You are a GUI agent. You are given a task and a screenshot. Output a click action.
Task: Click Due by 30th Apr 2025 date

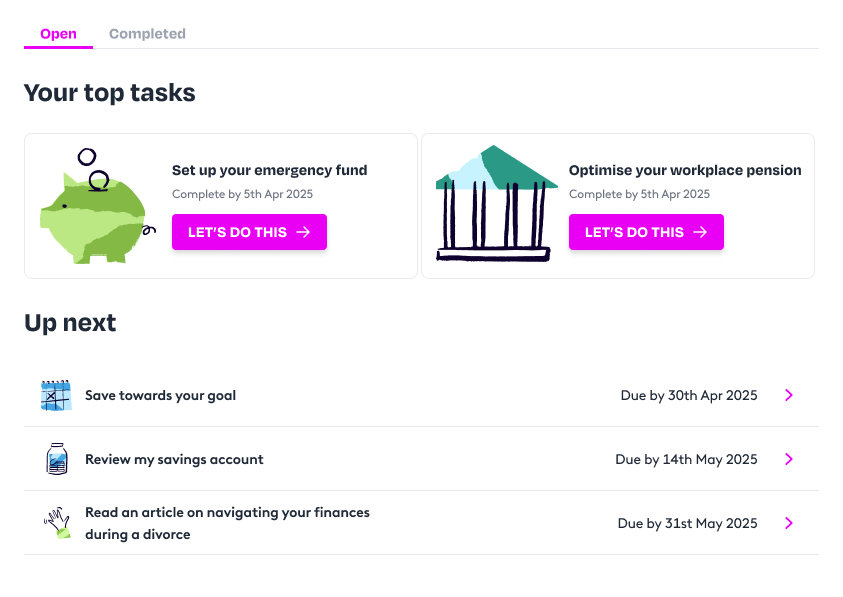689,395
